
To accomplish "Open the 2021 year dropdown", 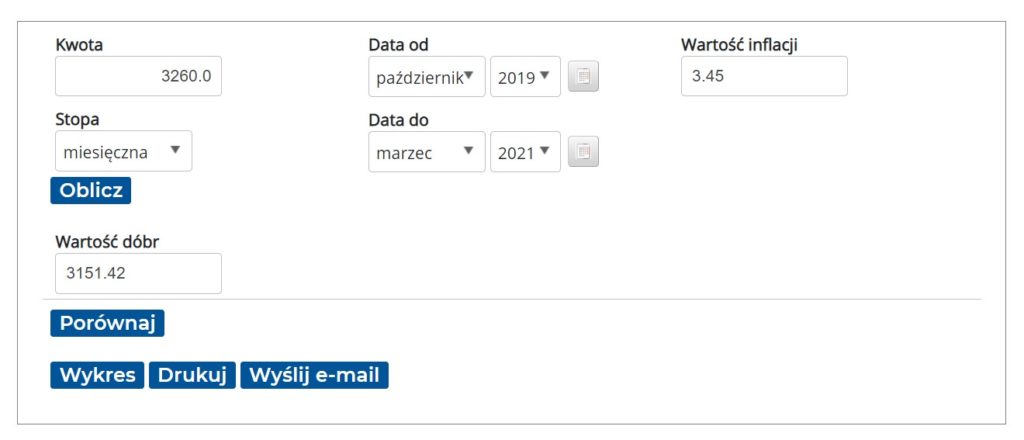I will coord(525,151).
